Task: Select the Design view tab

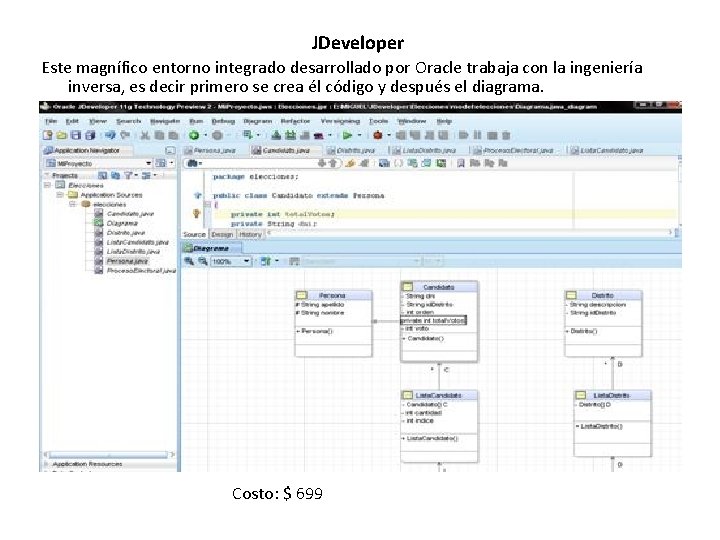Action: coord(222,235)
